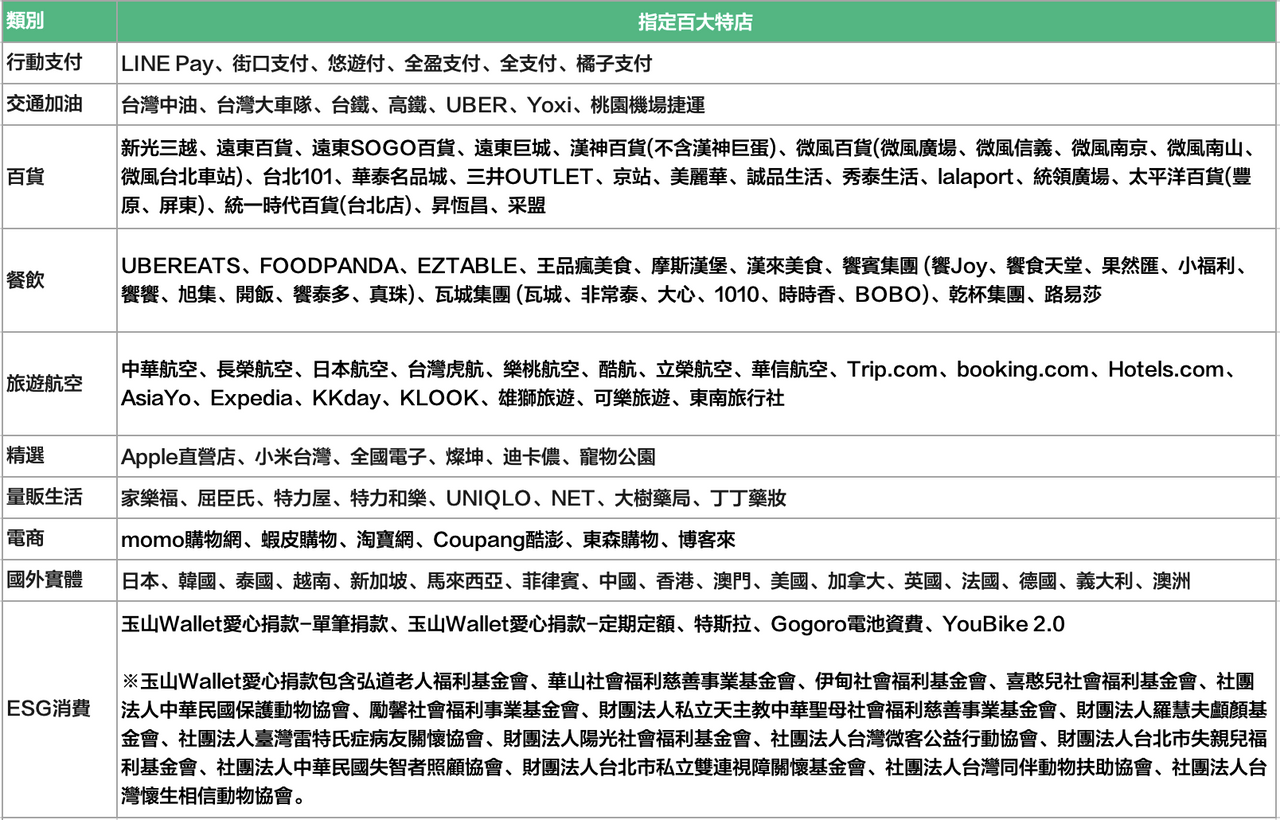Select the 交通加油 category cell
Viewport: 1280px width, 820px height.
tap(58, 105)
